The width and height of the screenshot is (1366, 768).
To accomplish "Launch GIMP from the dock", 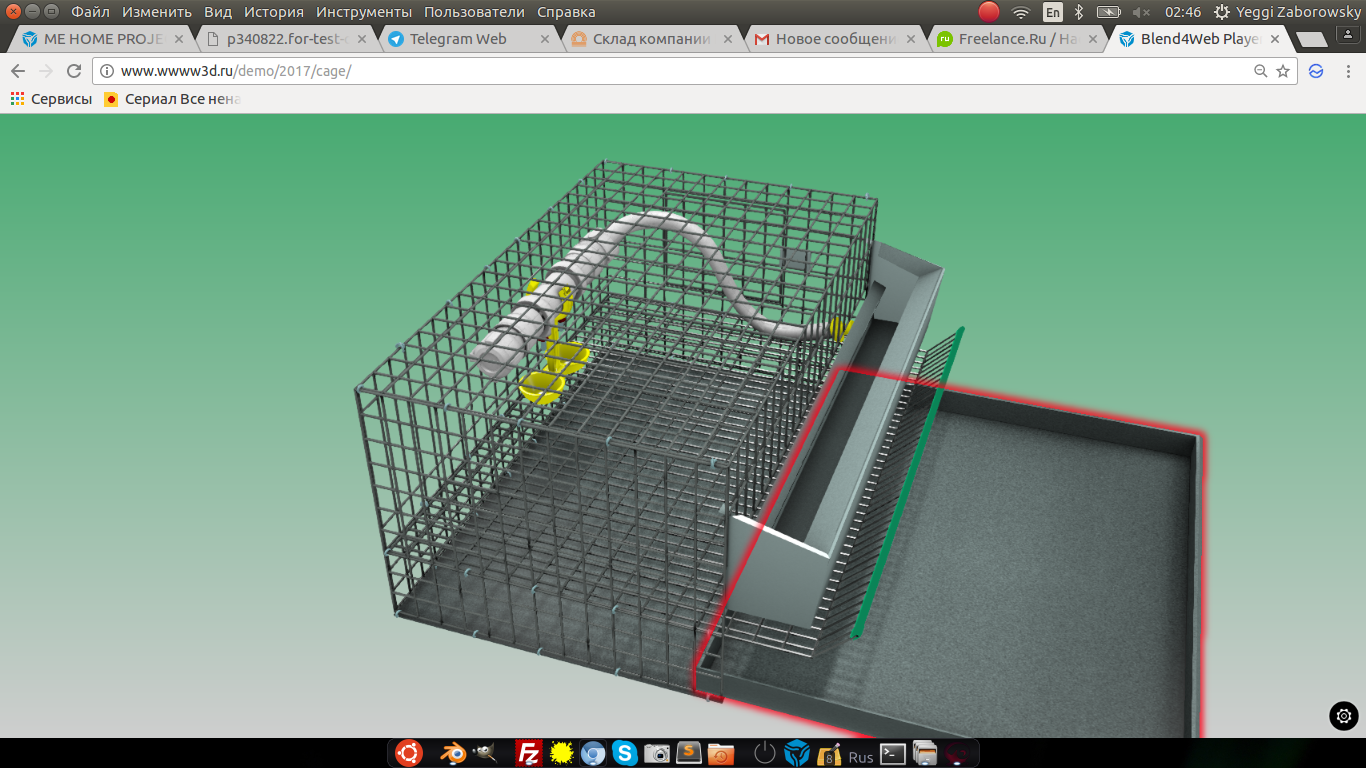I will (x=486, y=753).
